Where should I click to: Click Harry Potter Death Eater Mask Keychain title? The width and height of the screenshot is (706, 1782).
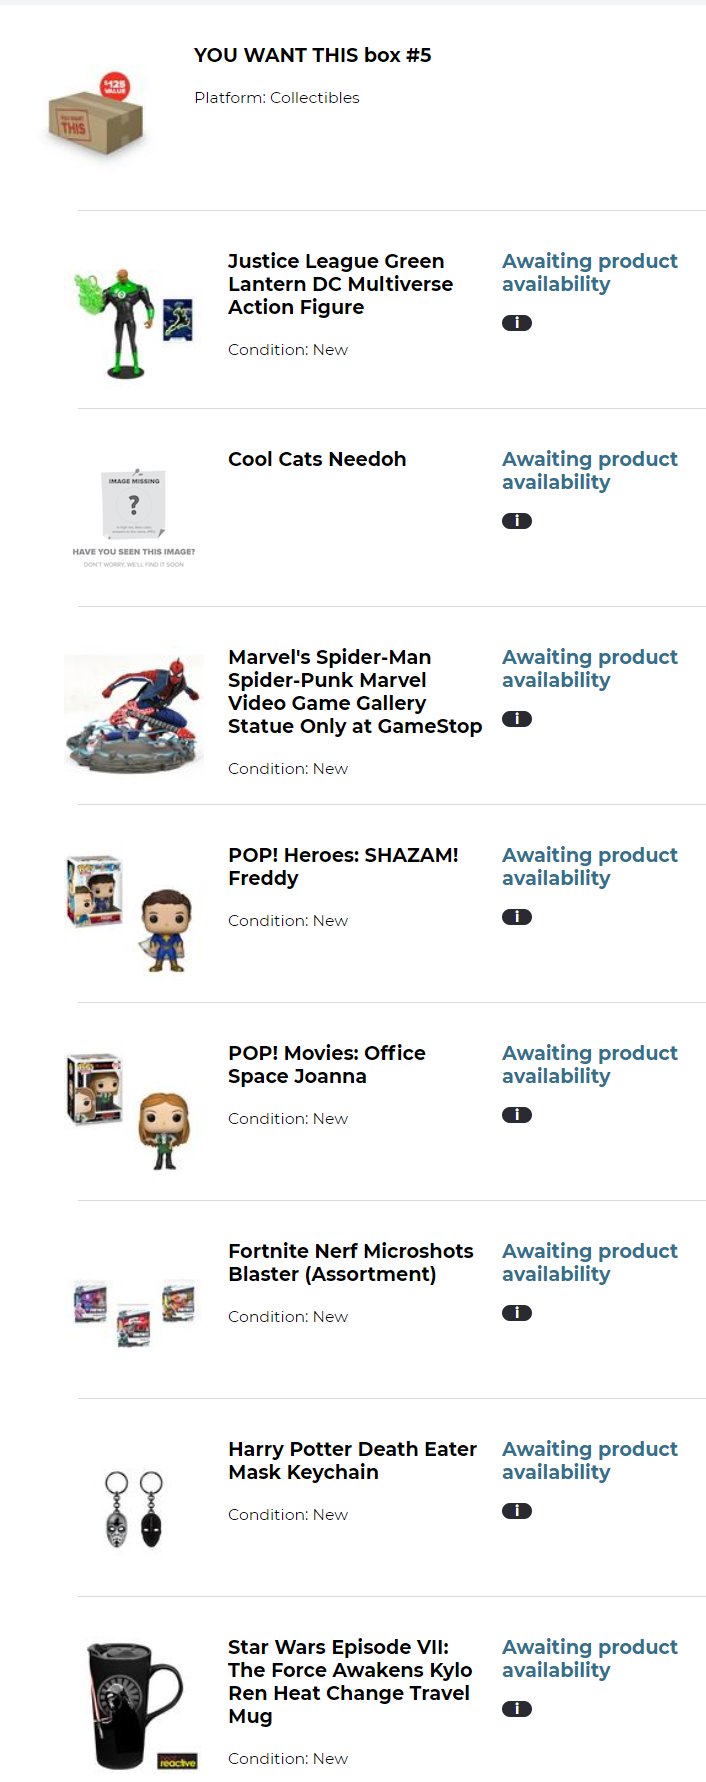click(x=352, y=1460)
